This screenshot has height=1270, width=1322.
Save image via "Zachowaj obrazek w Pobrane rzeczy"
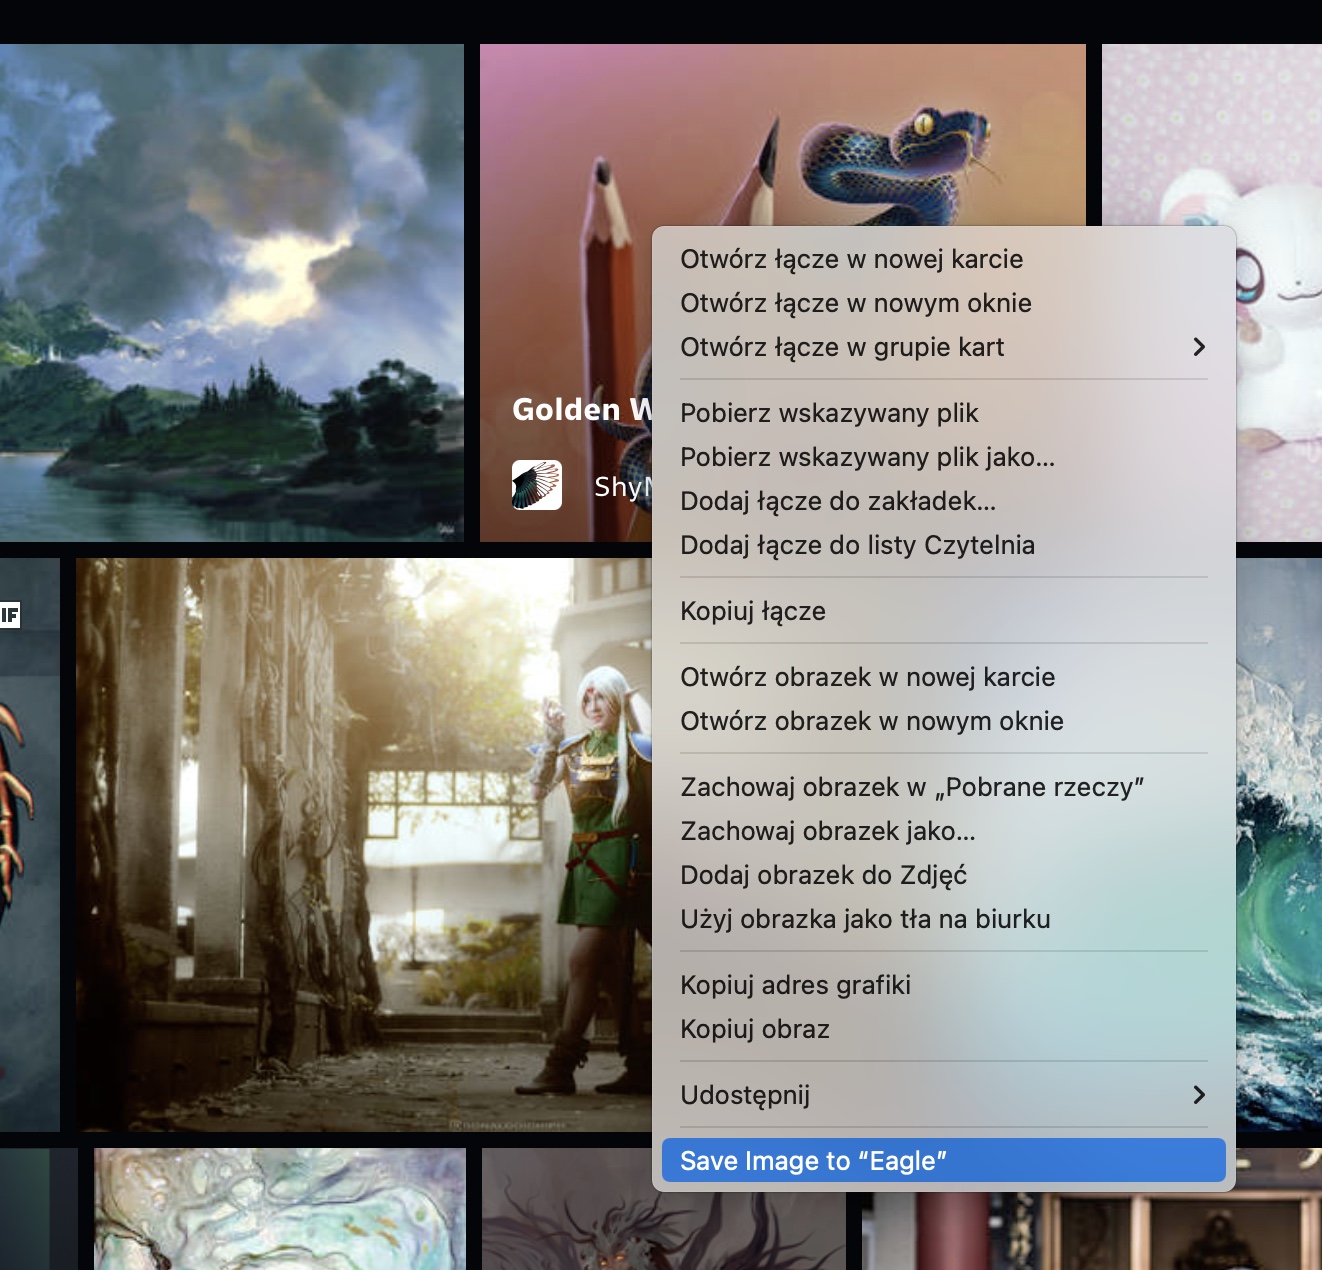coord(943,787)
